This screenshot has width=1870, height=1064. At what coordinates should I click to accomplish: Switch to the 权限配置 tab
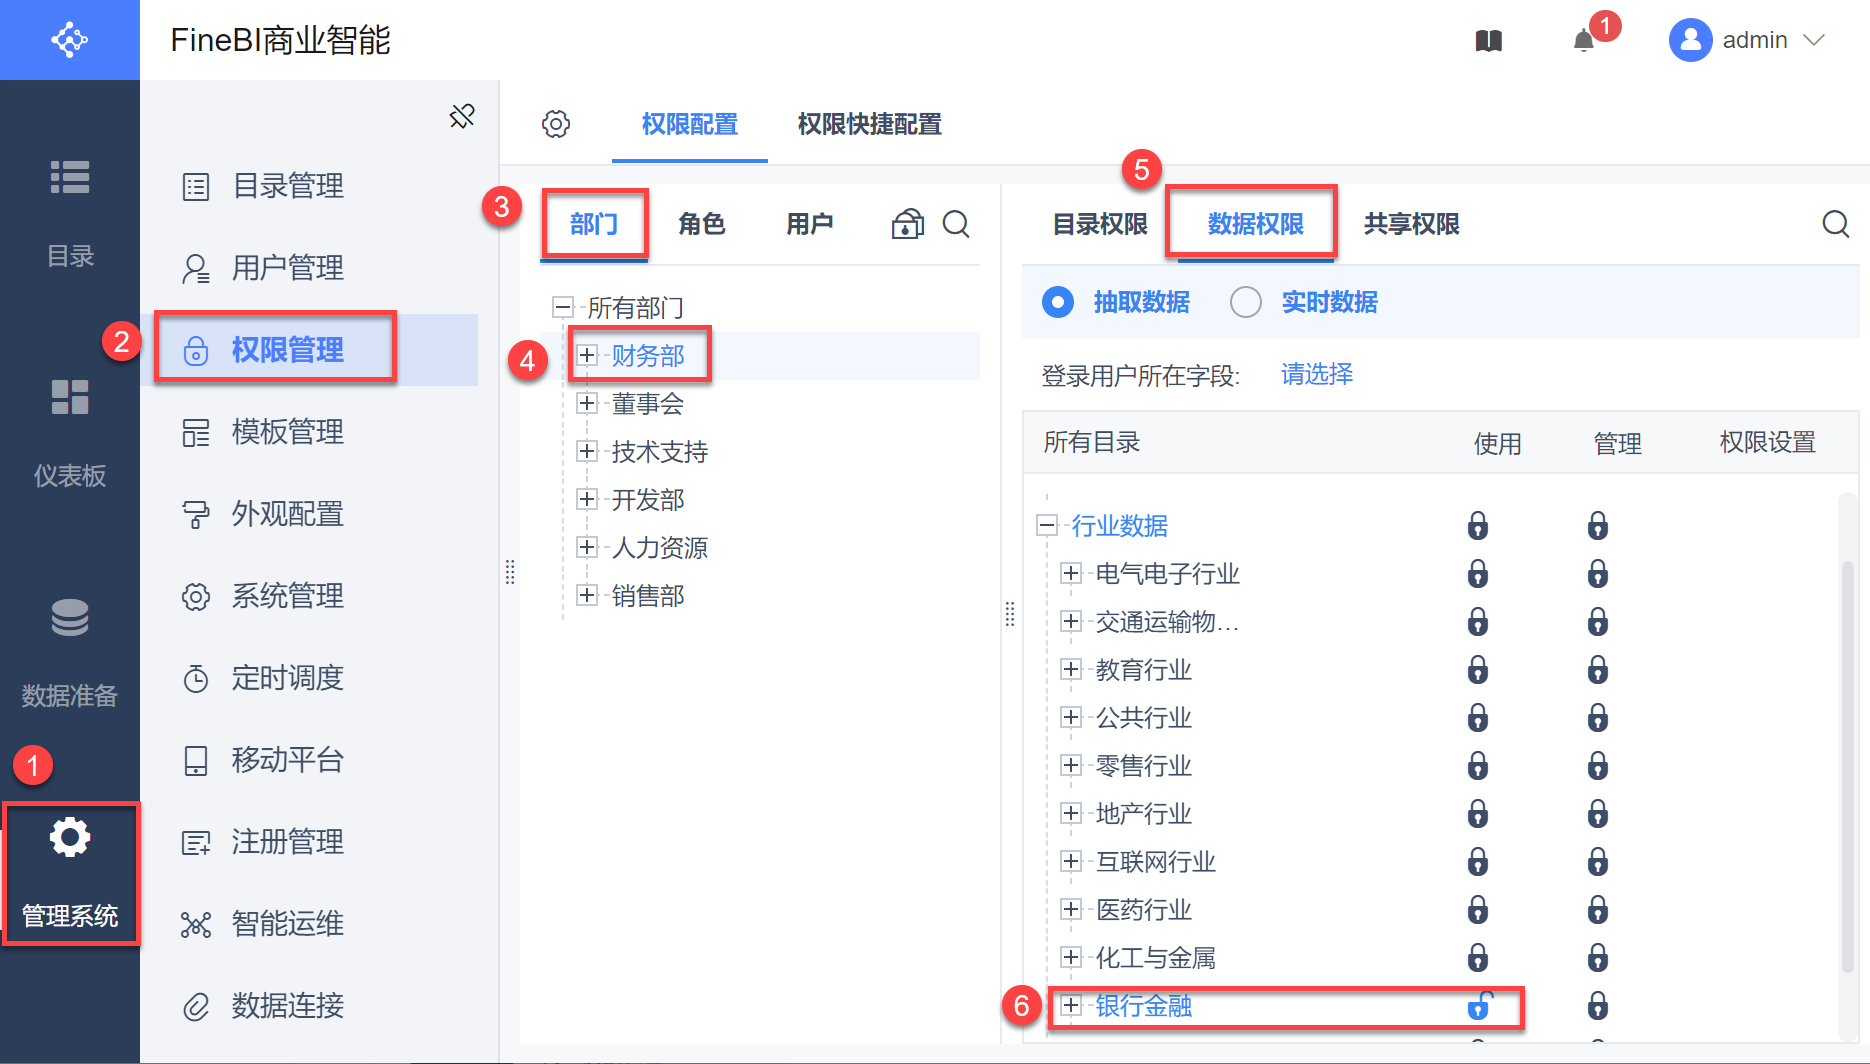pyautogui.click(x=690, y=124)
